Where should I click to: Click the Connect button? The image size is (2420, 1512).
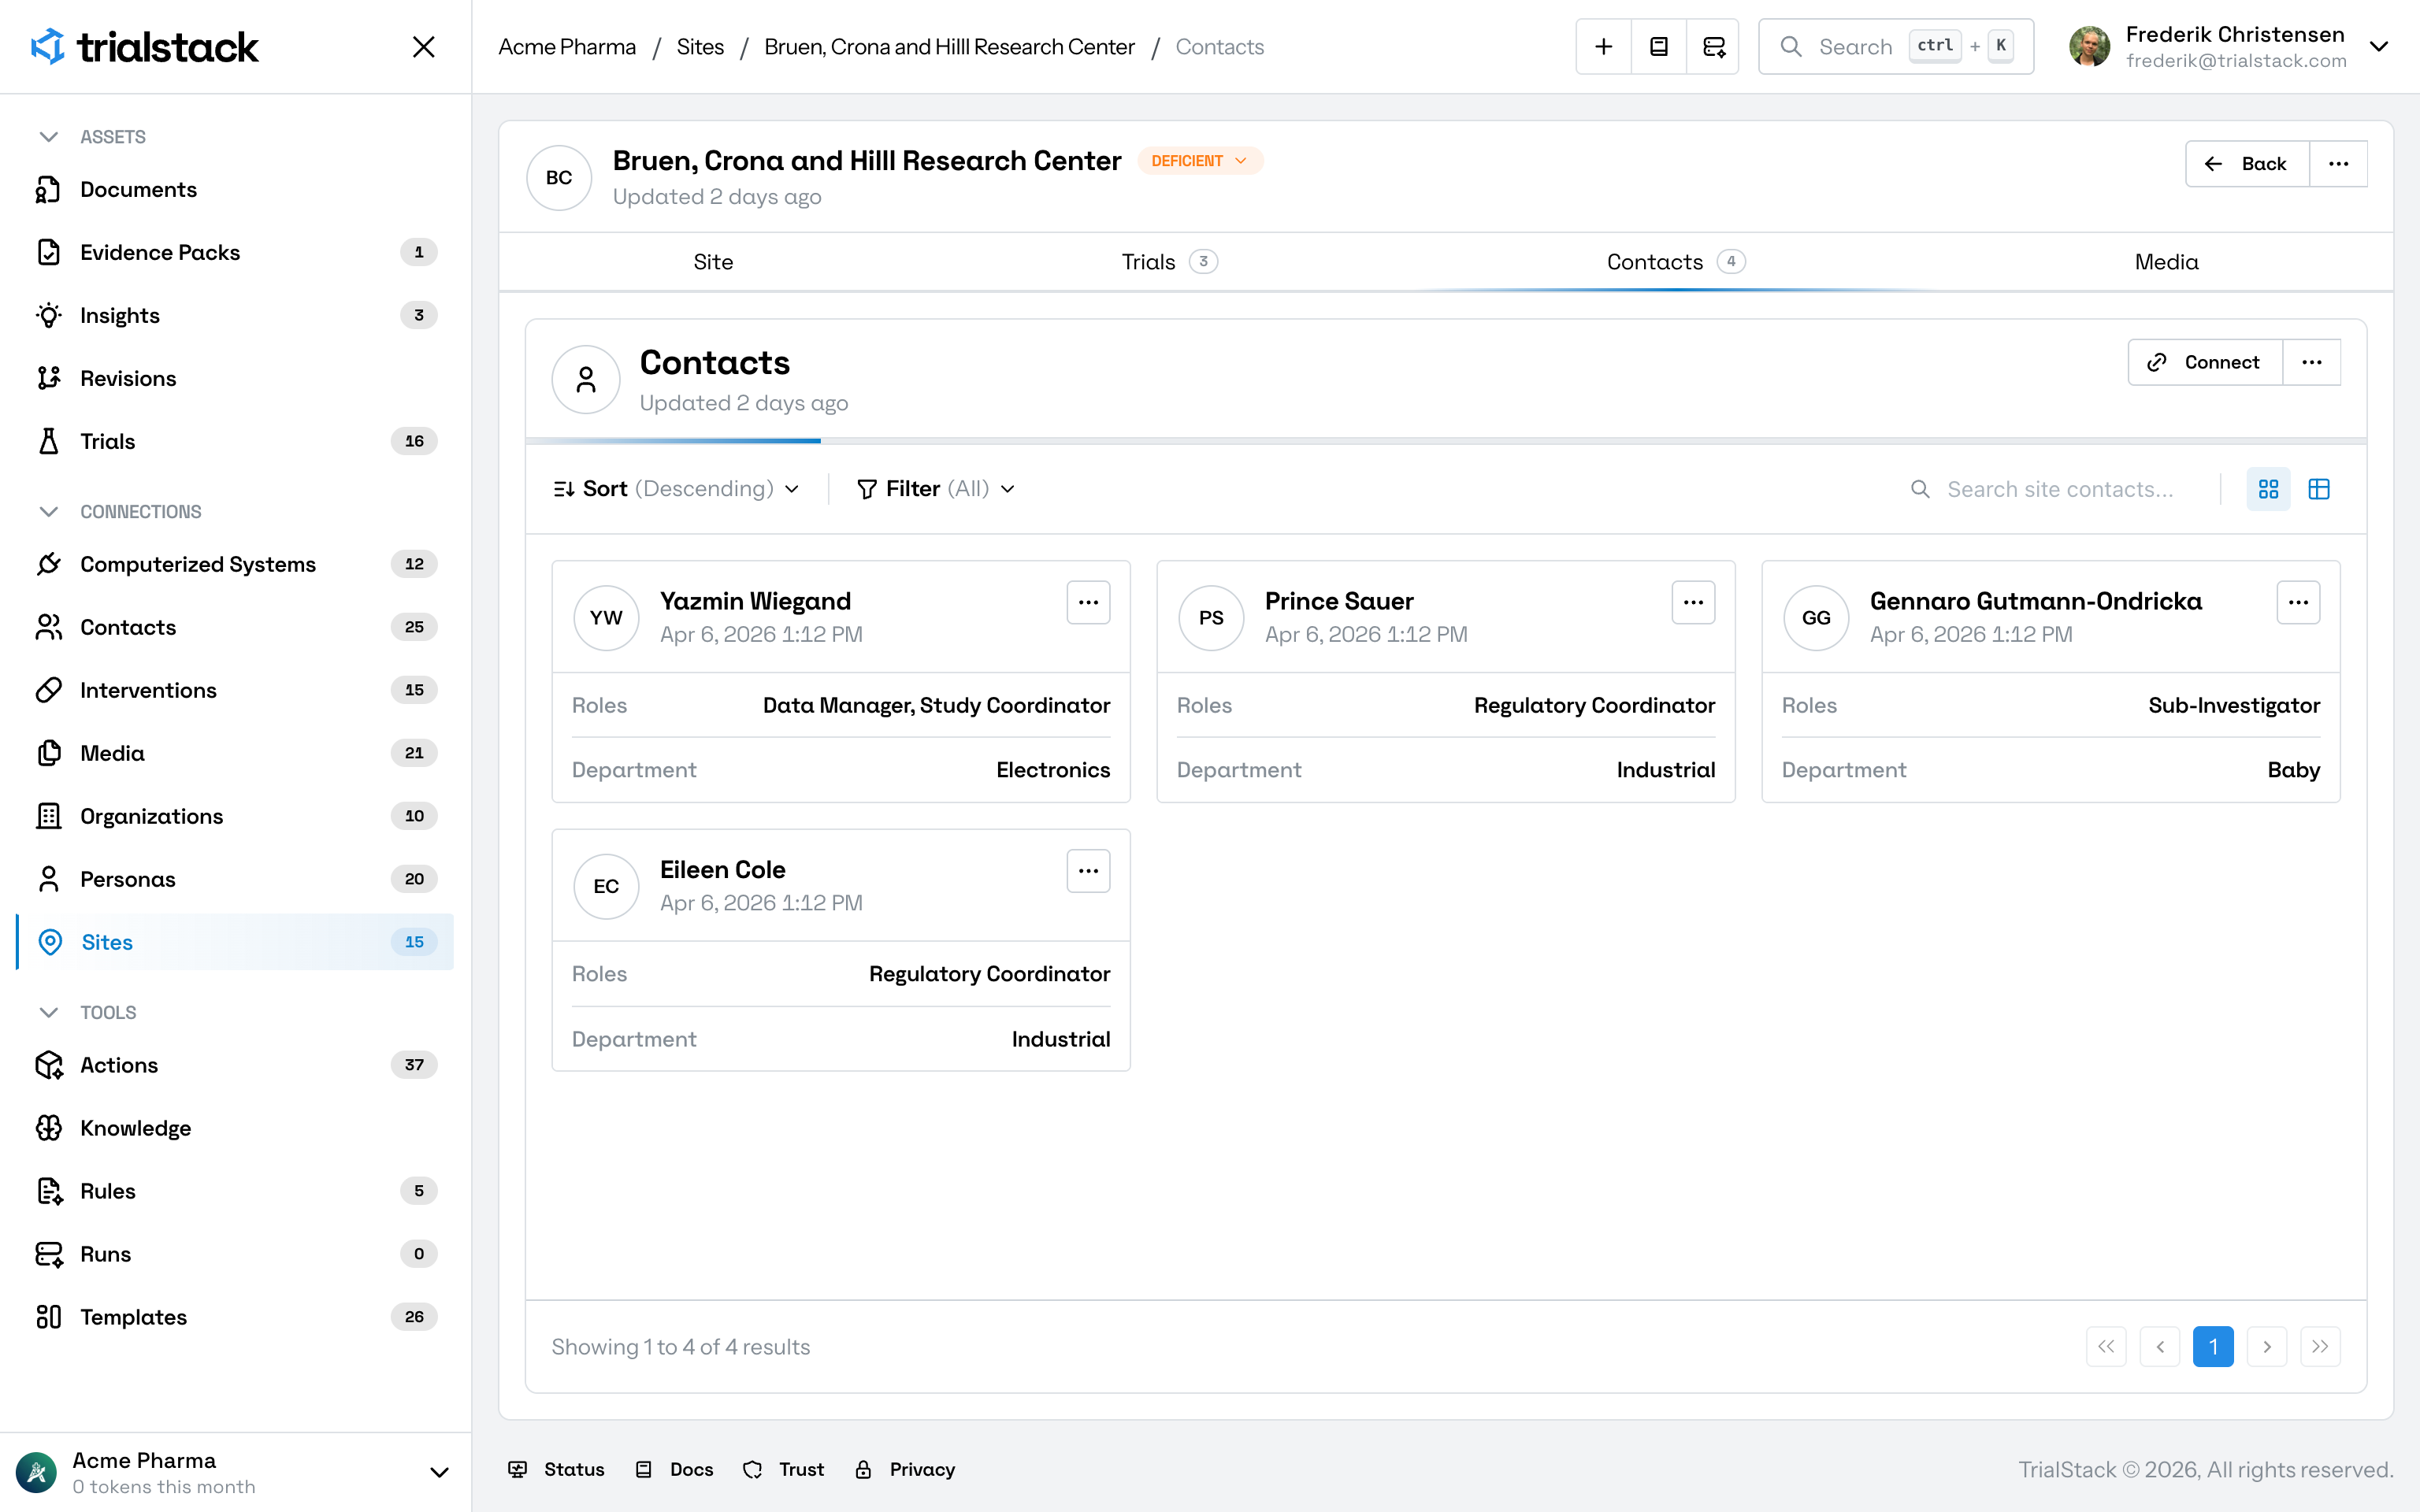(x=2204, y=362)
